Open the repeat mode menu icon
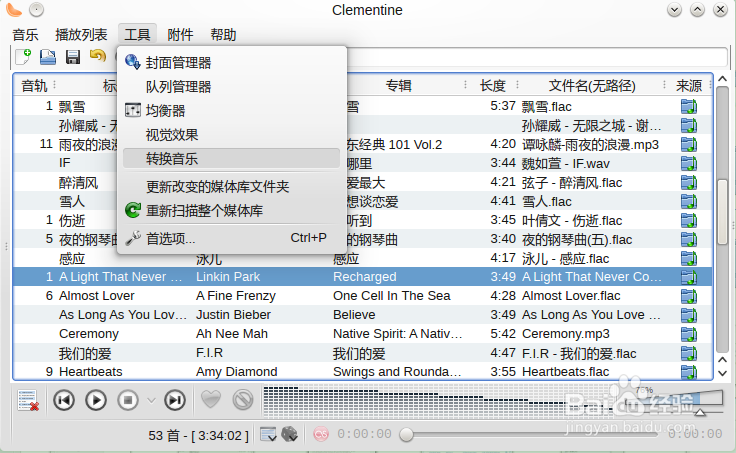Image resolution: width=736 pixels, height=453 pixels. [x=268, y=434]
